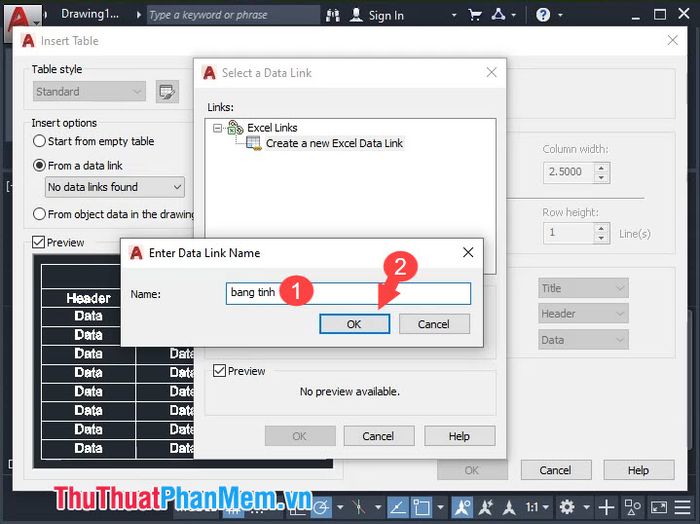
Task: Click Help in Select a Data Link dialog
Action: [x=459, y=436]
